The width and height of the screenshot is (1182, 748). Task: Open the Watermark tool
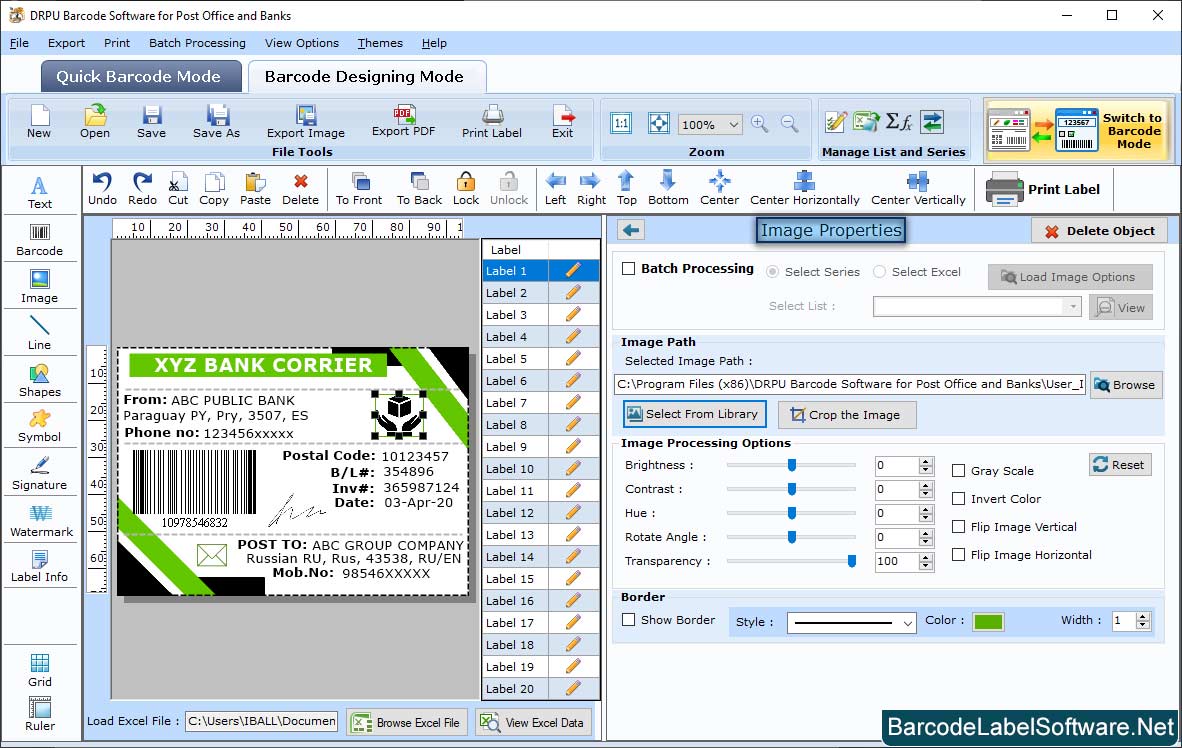pyautogui.click(x=40, y=519)
